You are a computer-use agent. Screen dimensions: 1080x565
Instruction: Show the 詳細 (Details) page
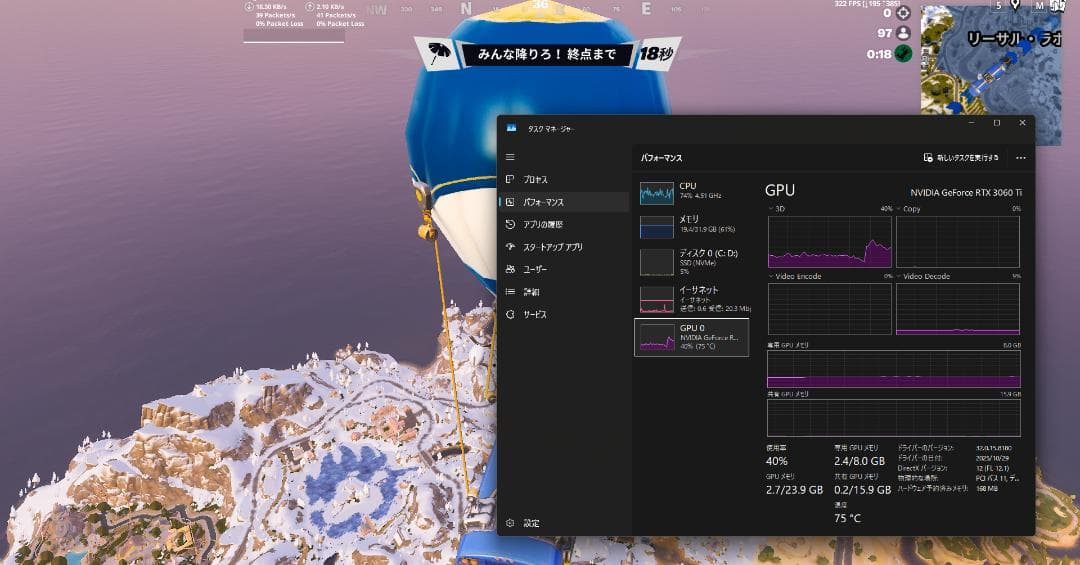tap(563, 292)
